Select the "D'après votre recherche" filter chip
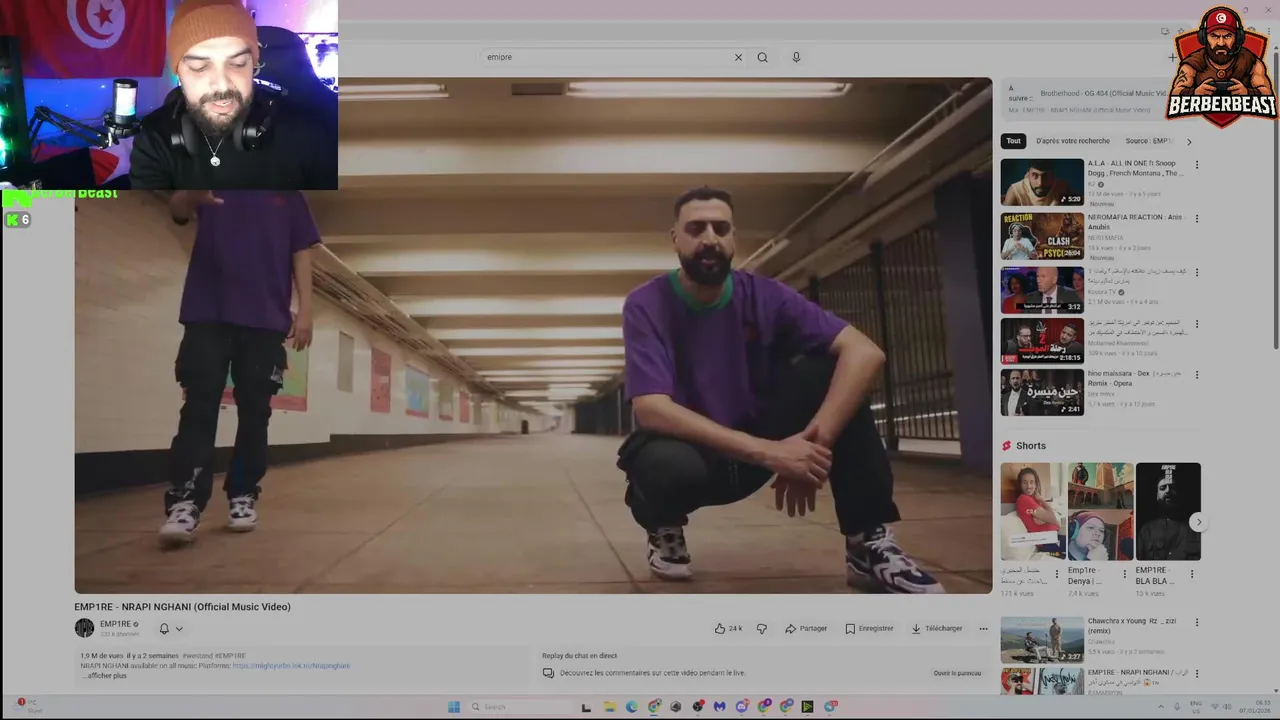The width and height of the screenshot is (1280, 720). coord(1073,141)
